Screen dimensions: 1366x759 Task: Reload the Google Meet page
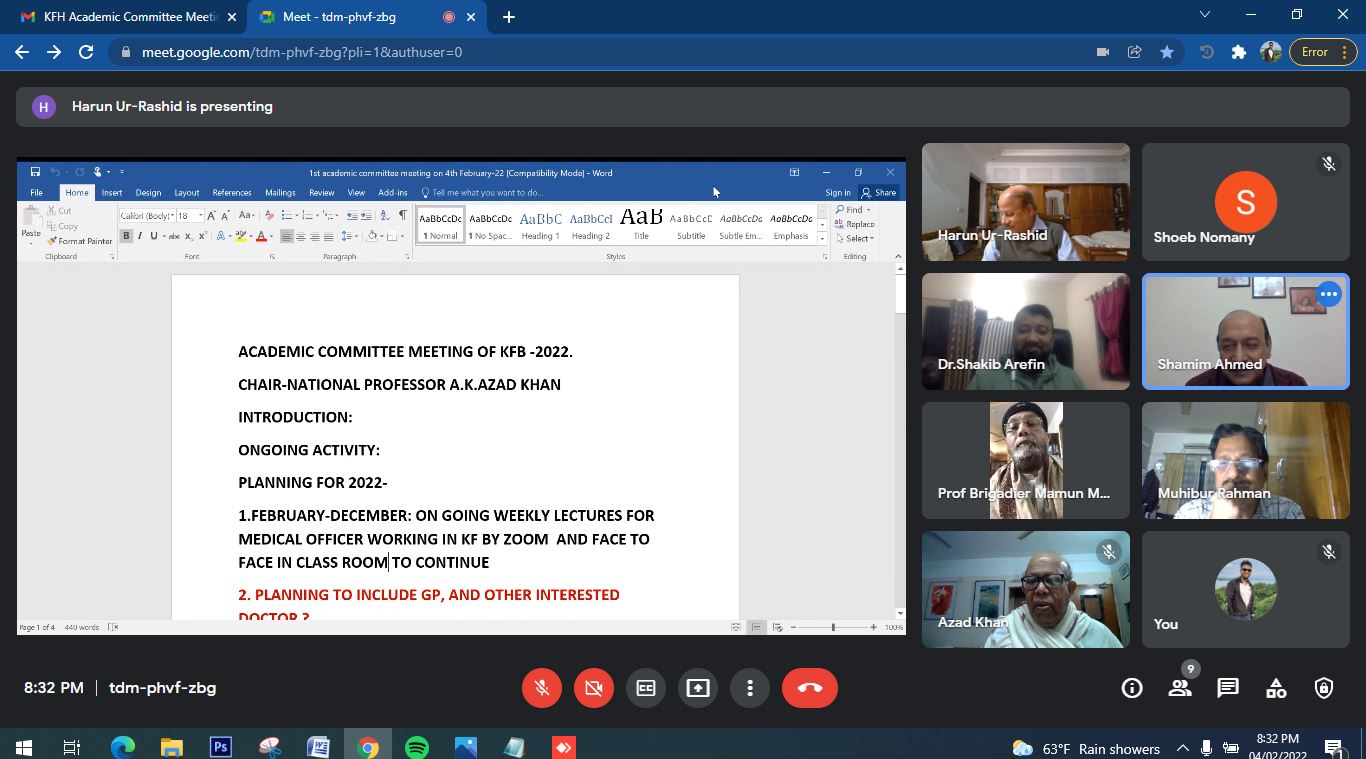[x=86, y=52]
